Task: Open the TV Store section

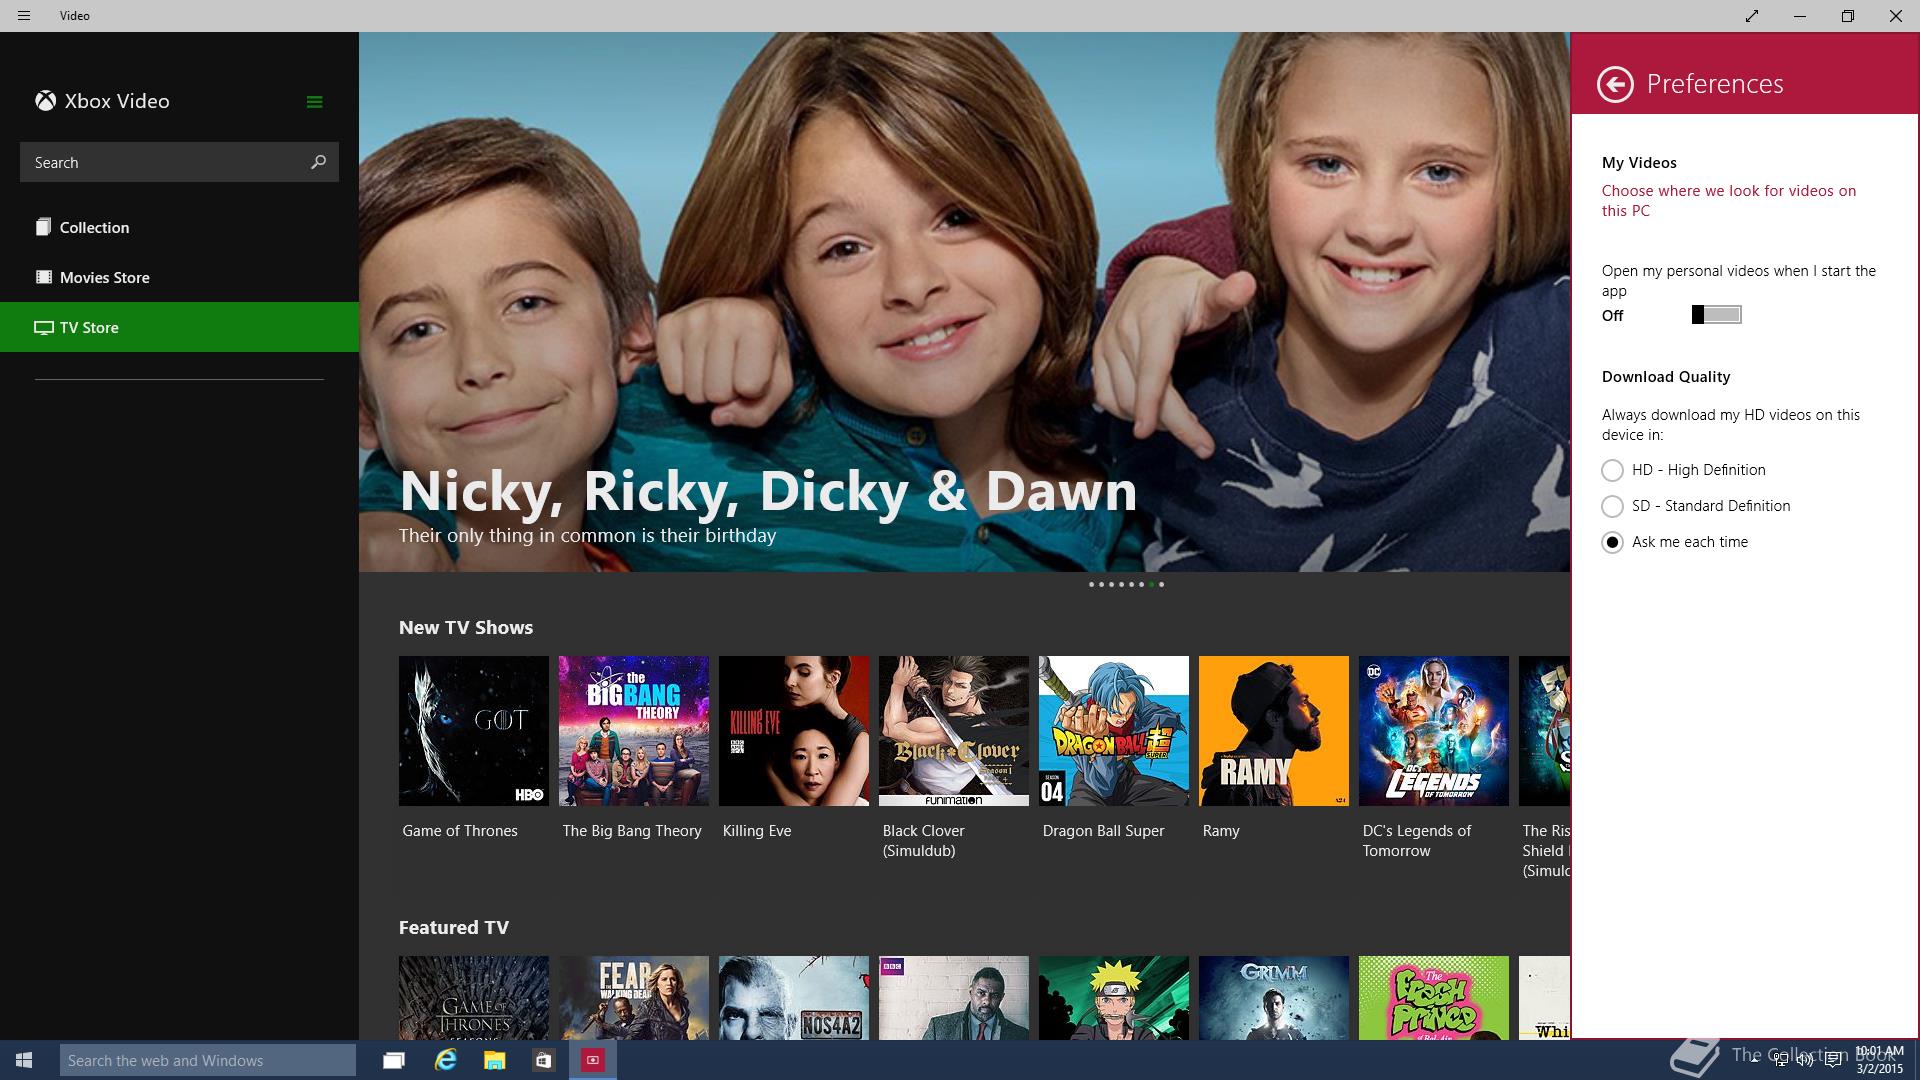Action: coord(179,327)
